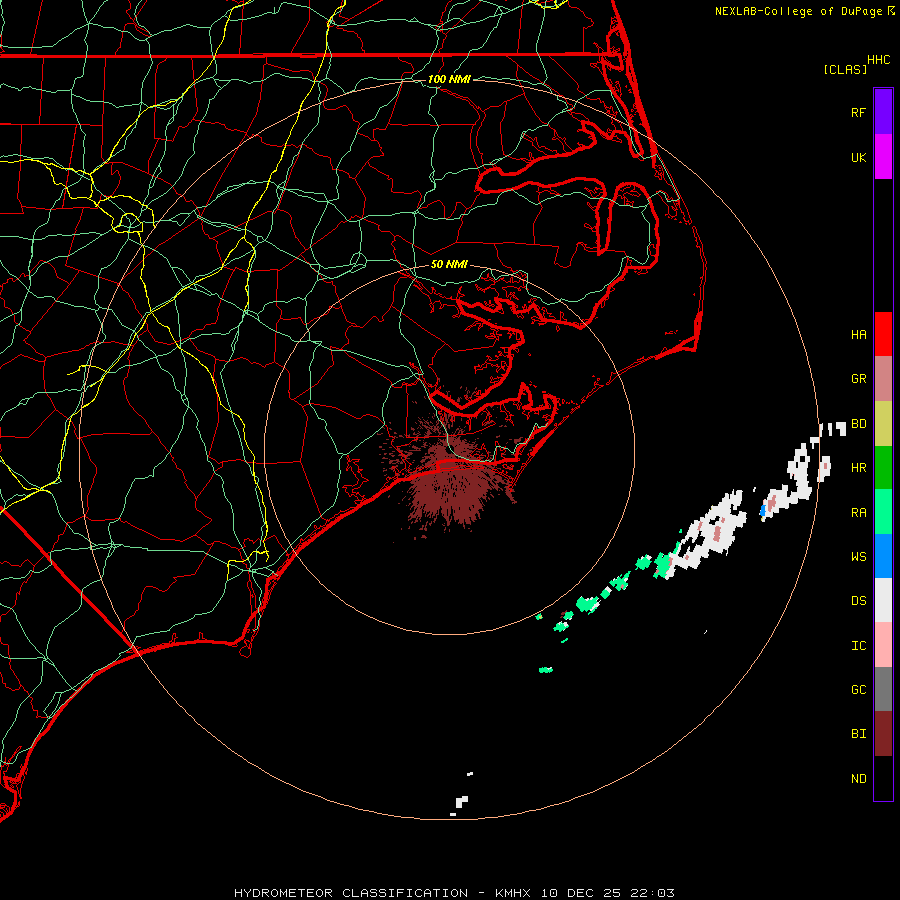Click the GC gray legend swatch
Screen dimensions: 900x900
tap(883, 689)
